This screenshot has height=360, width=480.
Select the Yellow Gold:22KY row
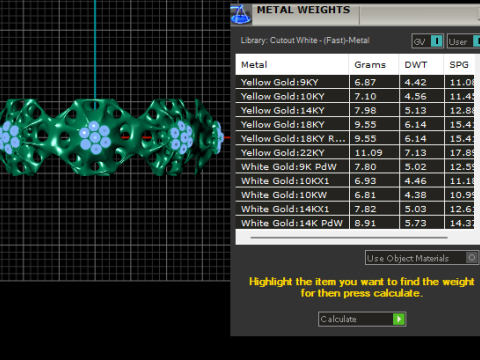tap(355, 153)
